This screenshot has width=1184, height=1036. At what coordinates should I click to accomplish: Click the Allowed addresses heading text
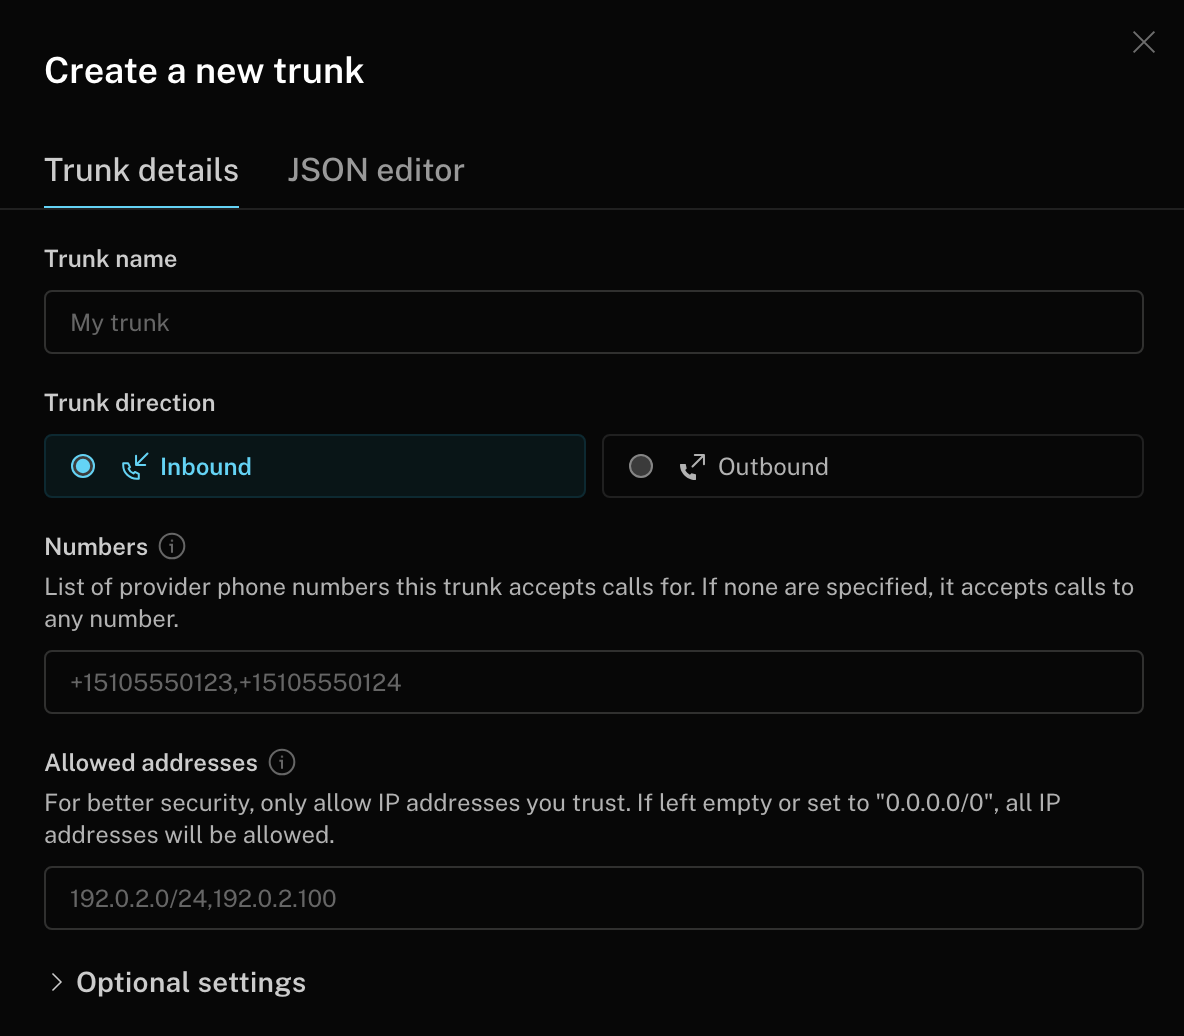(151, 763)
